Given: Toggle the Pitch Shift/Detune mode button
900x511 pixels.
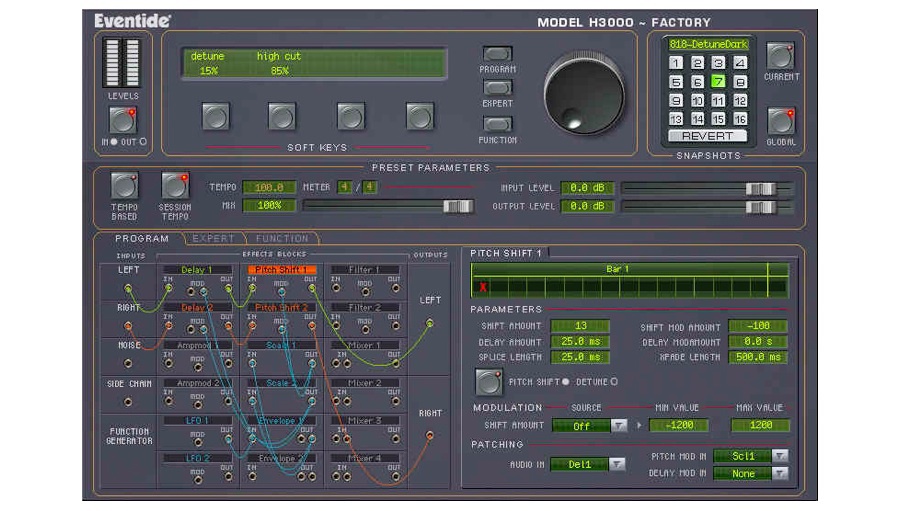Looking at the screenshot, I should (x=488, y=382).
